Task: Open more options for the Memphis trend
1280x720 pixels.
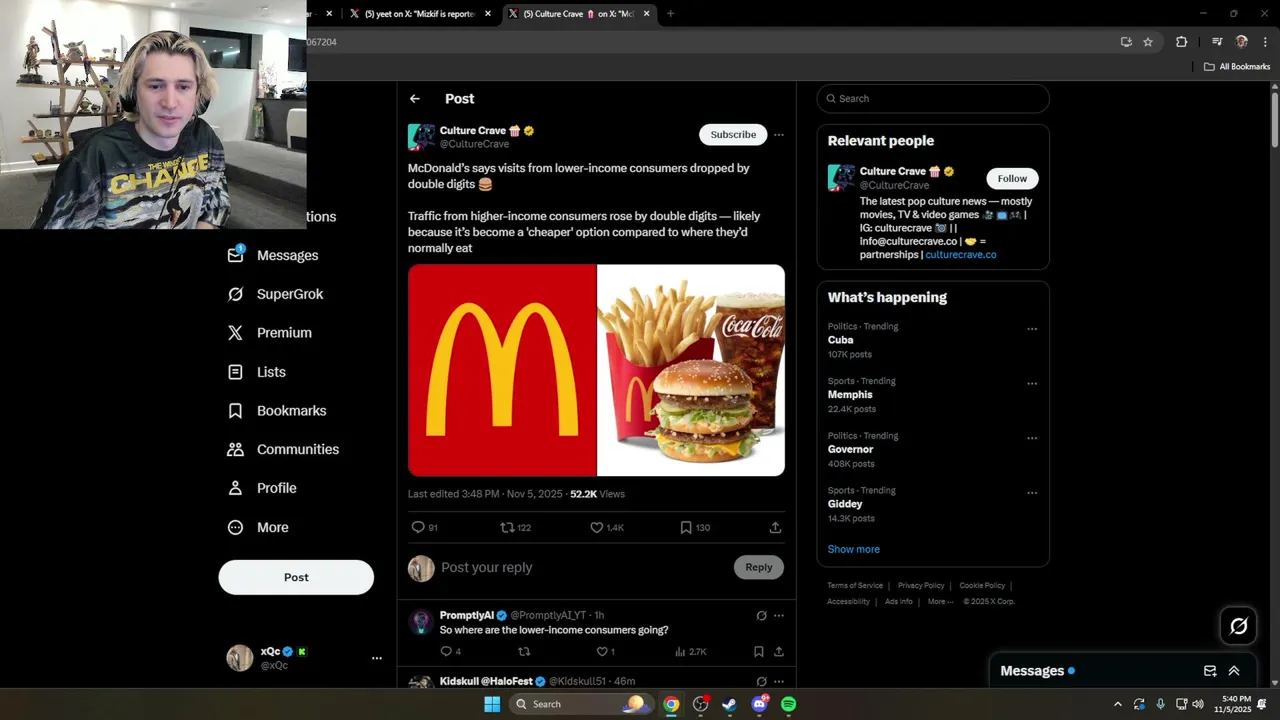Action: pos(1032,384)
